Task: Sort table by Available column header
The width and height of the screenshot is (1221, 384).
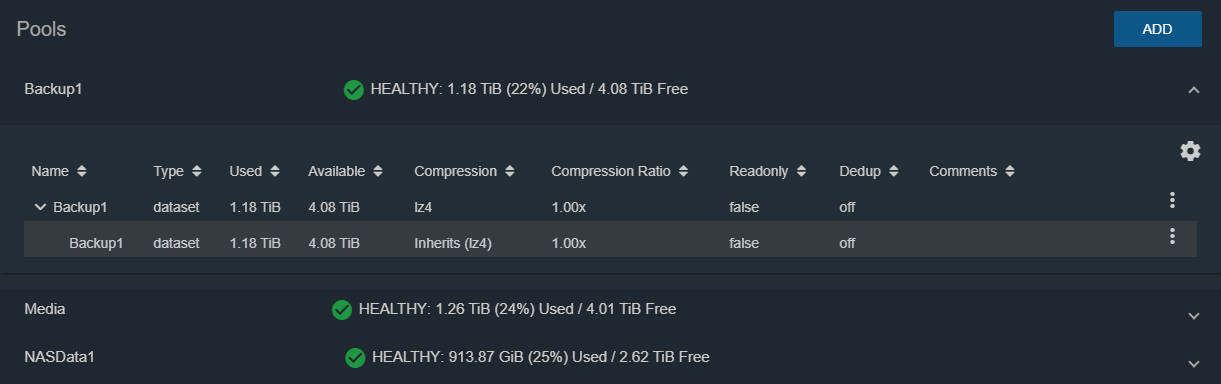Action: click(x=345, y=171)
